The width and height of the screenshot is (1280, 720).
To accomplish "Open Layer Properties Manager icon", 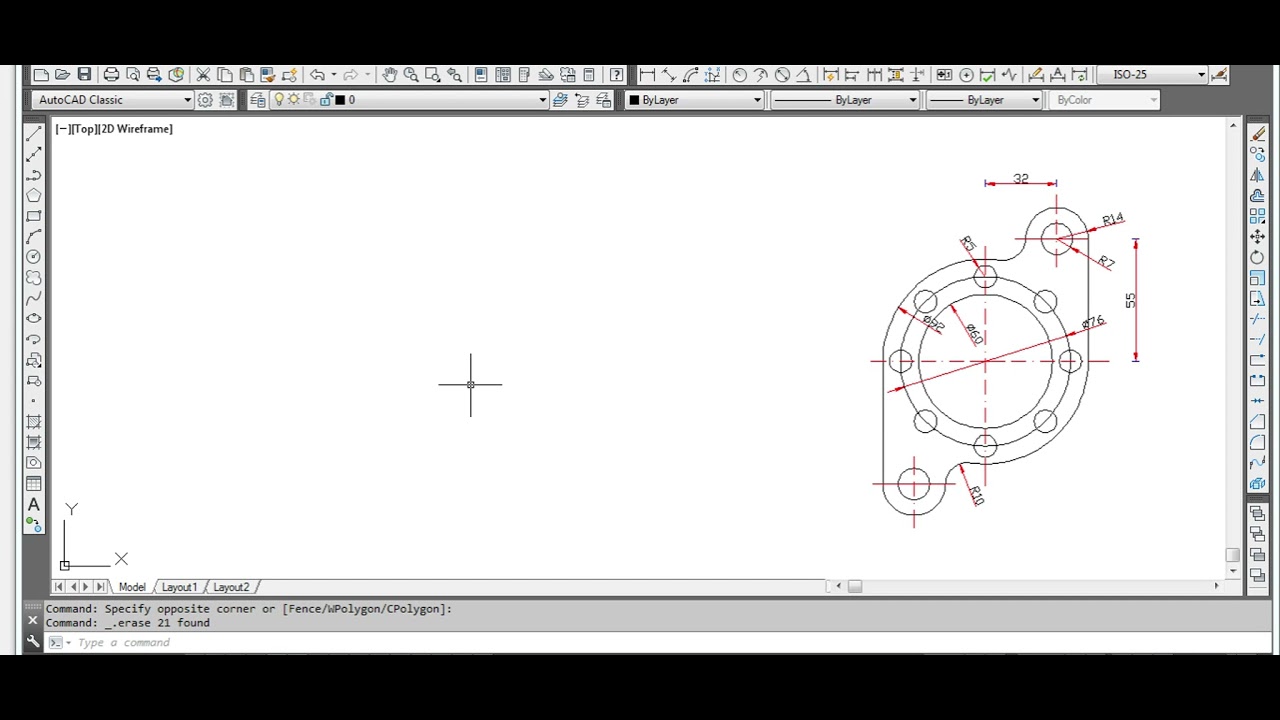I will click(257, 100).
